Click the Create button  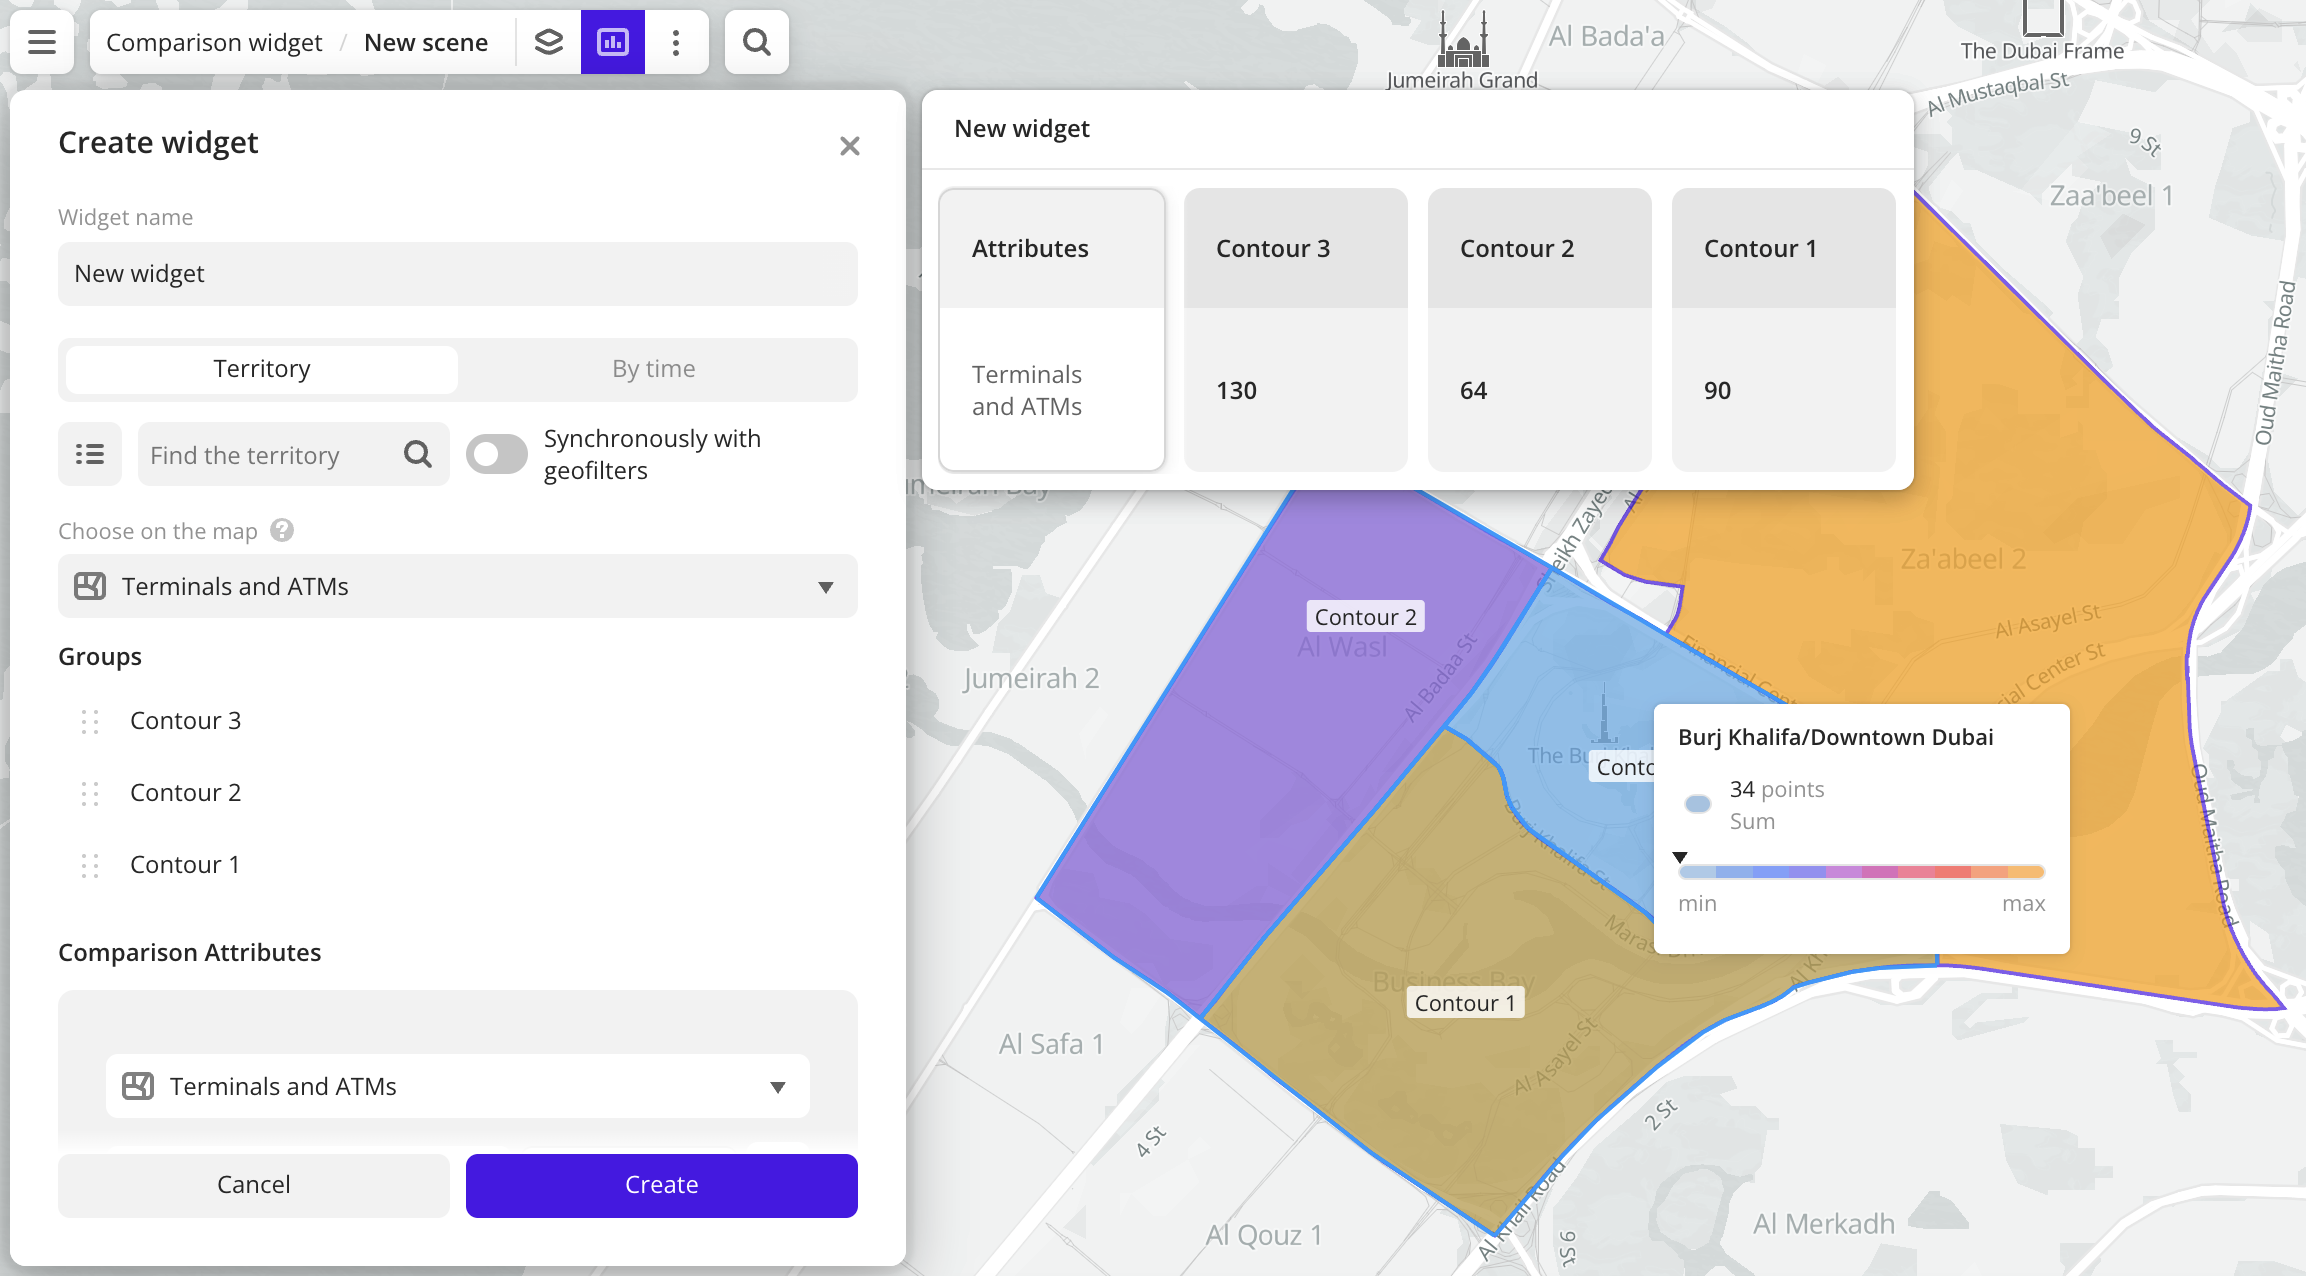click(660, 1184)
